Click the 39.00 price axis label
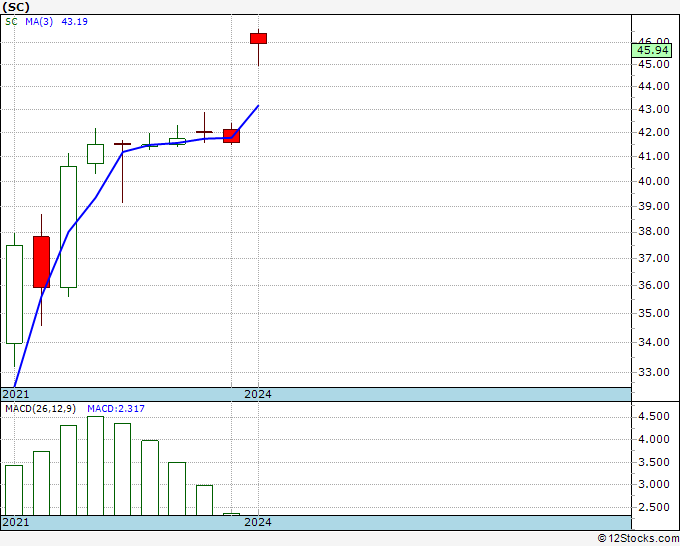The height and width of the screenshot is (546, 680). (654, 206)
